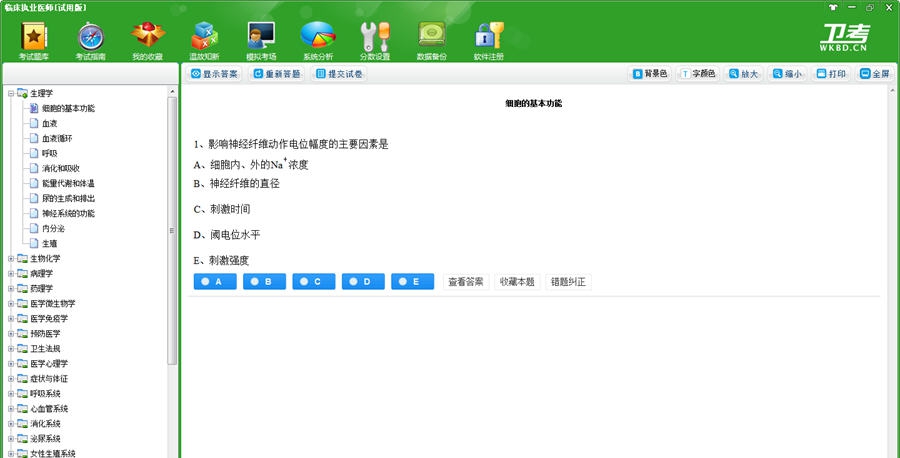Open 背景色 background color picker
The image size is (900, 458).
tap(650, 74)
